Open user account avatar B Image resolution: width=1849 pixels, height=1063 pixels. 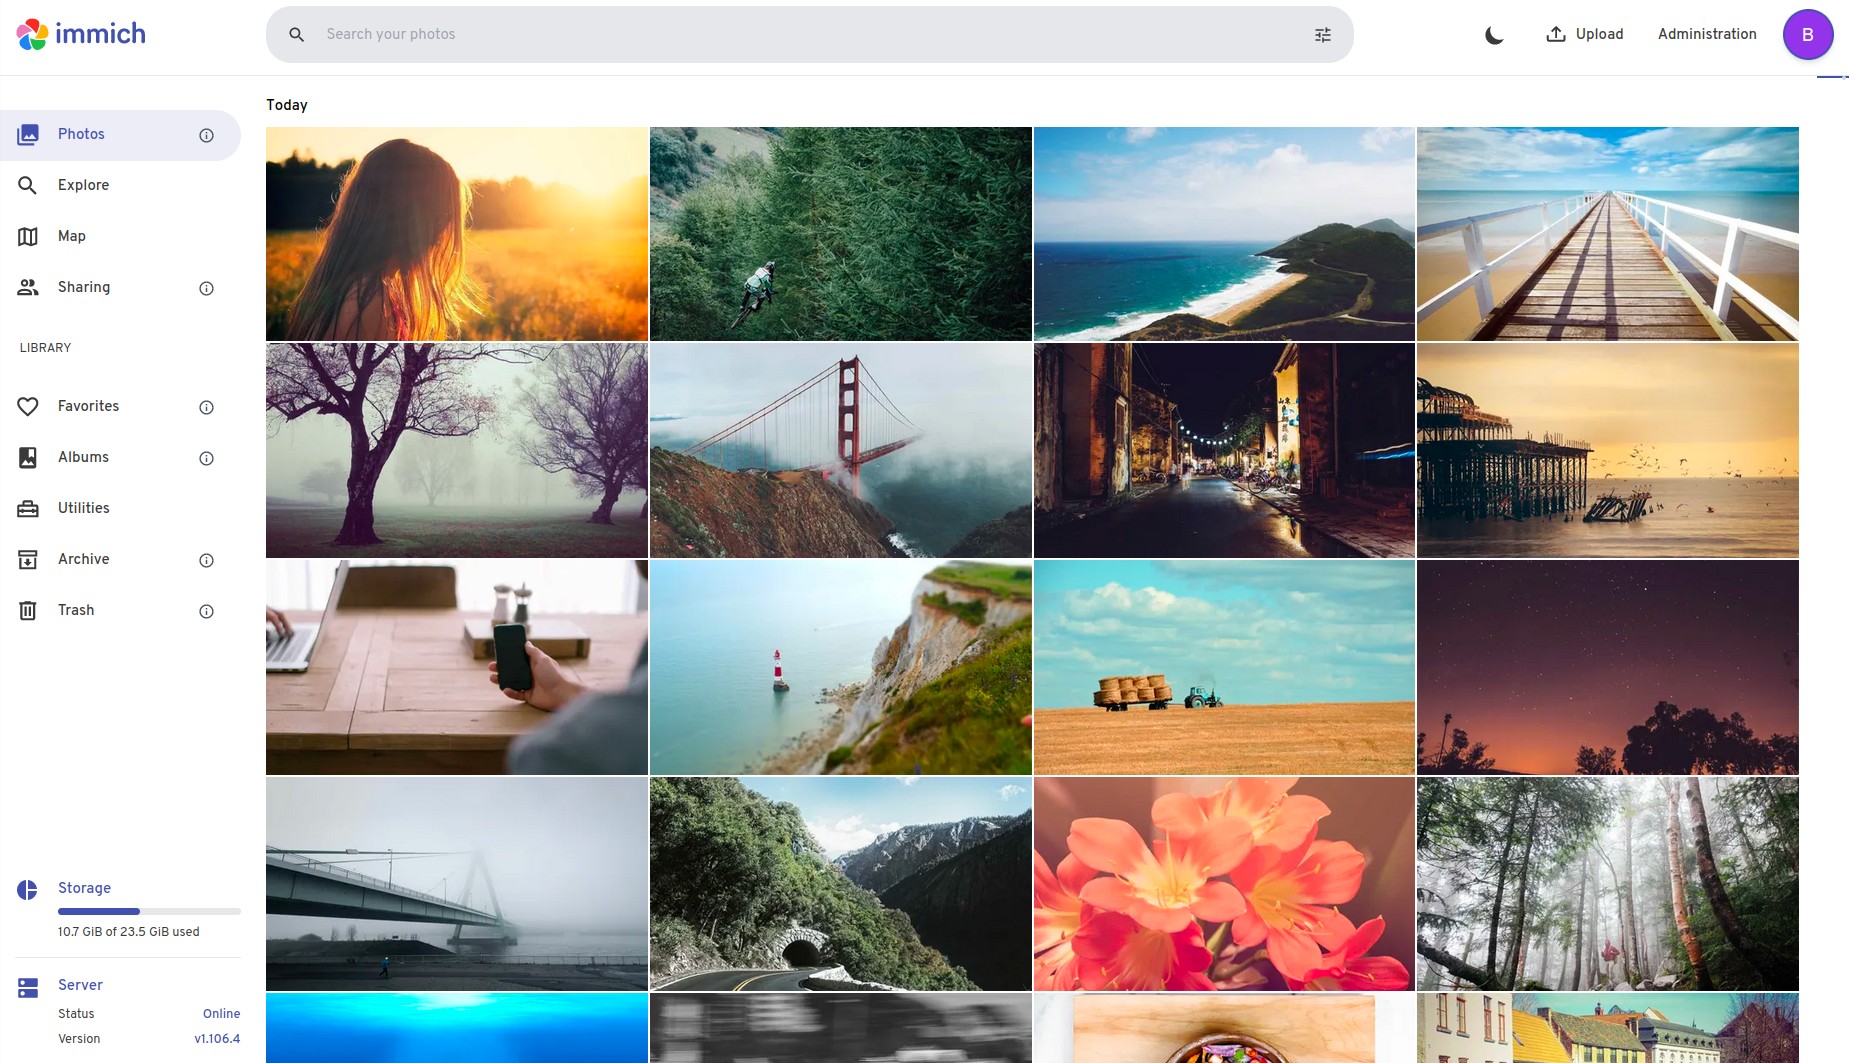pyautogui.click(x=1808, y=35)
